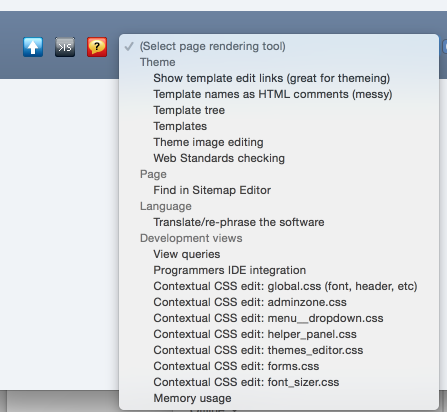447x412 pixels.
Task: Click the red question mark help icon
Action: 97,47
